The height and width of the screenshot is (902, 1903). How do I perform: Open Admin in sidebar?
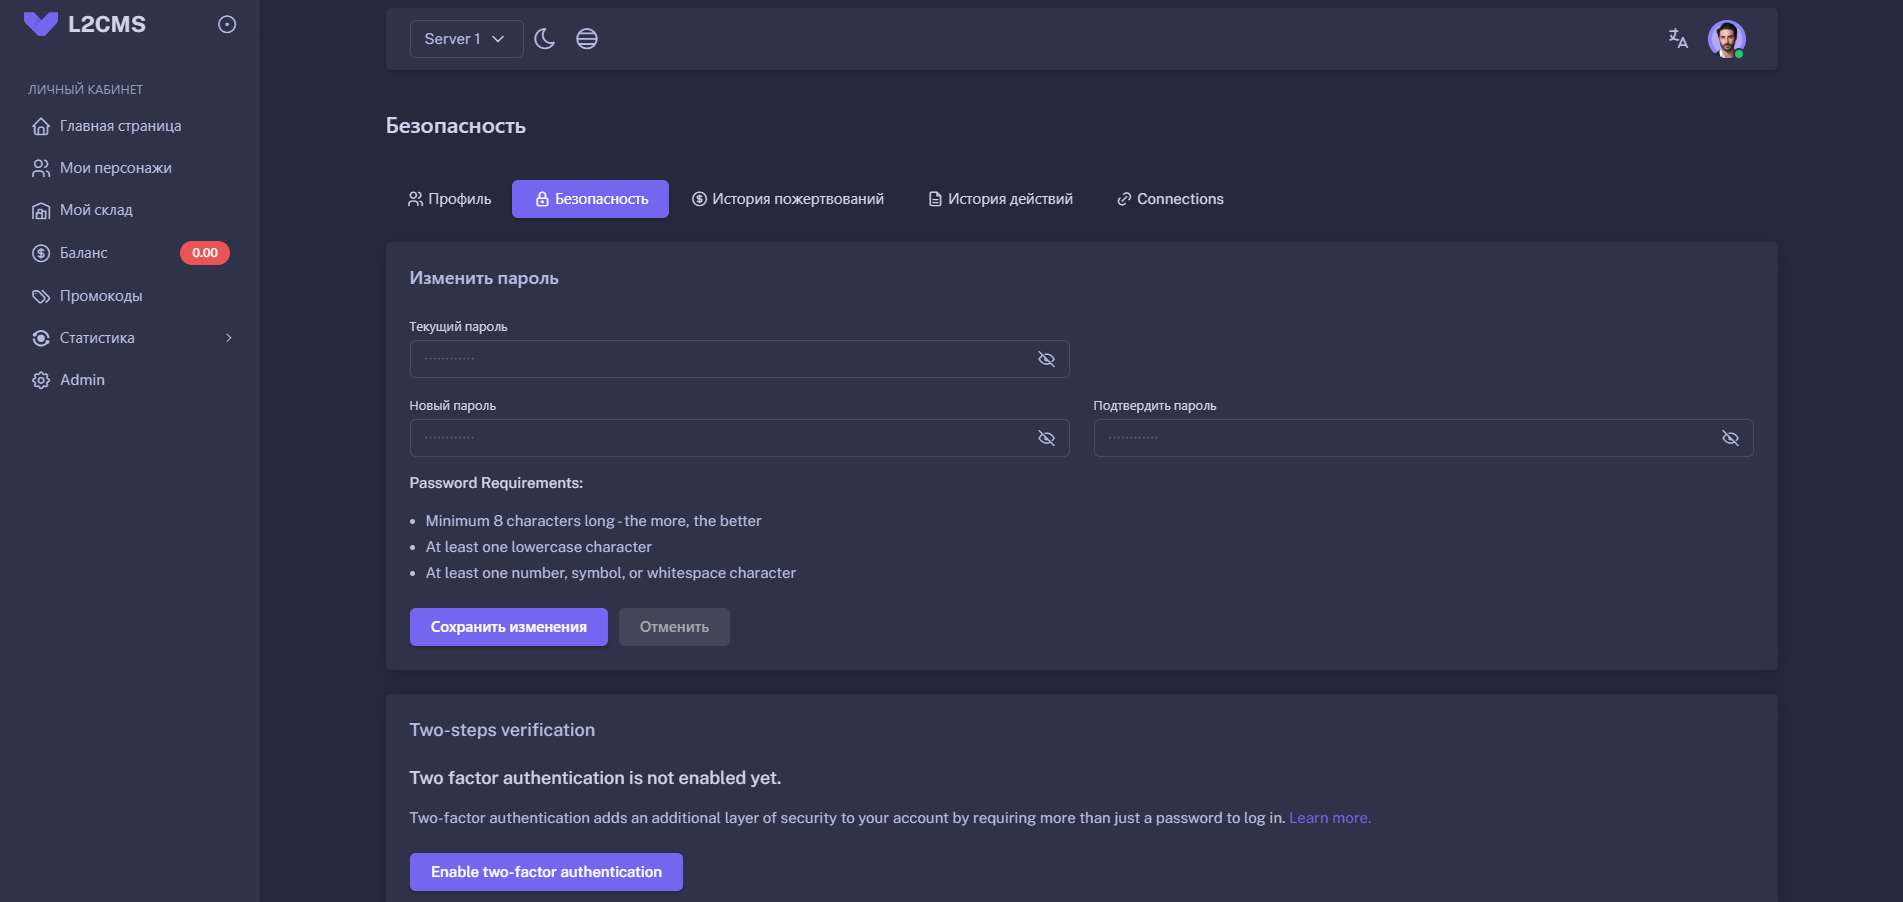coord(130,380)
